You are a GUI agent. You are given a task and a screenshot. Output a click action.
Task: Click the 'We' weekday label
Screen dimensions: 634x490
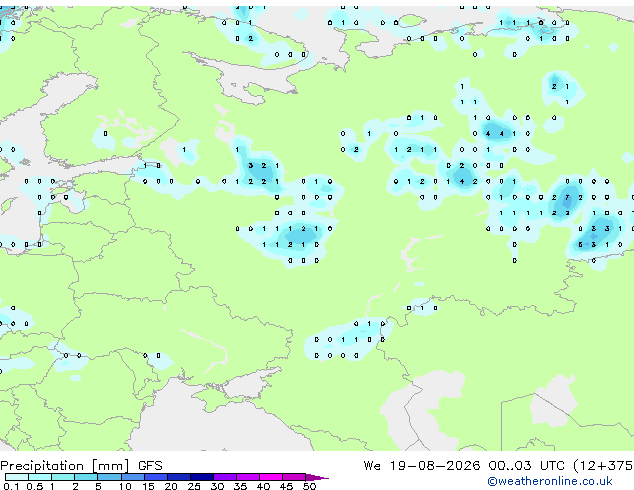pyautogui.click(x=372, y=466)
